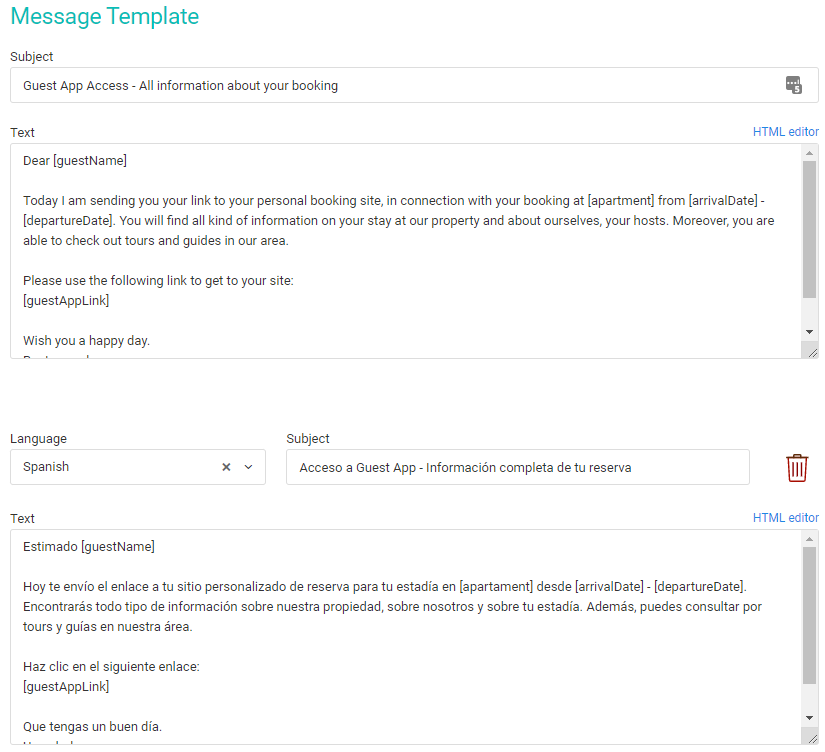Place cursor in English message text area
The image size is (825, 752).
point(406,251)
